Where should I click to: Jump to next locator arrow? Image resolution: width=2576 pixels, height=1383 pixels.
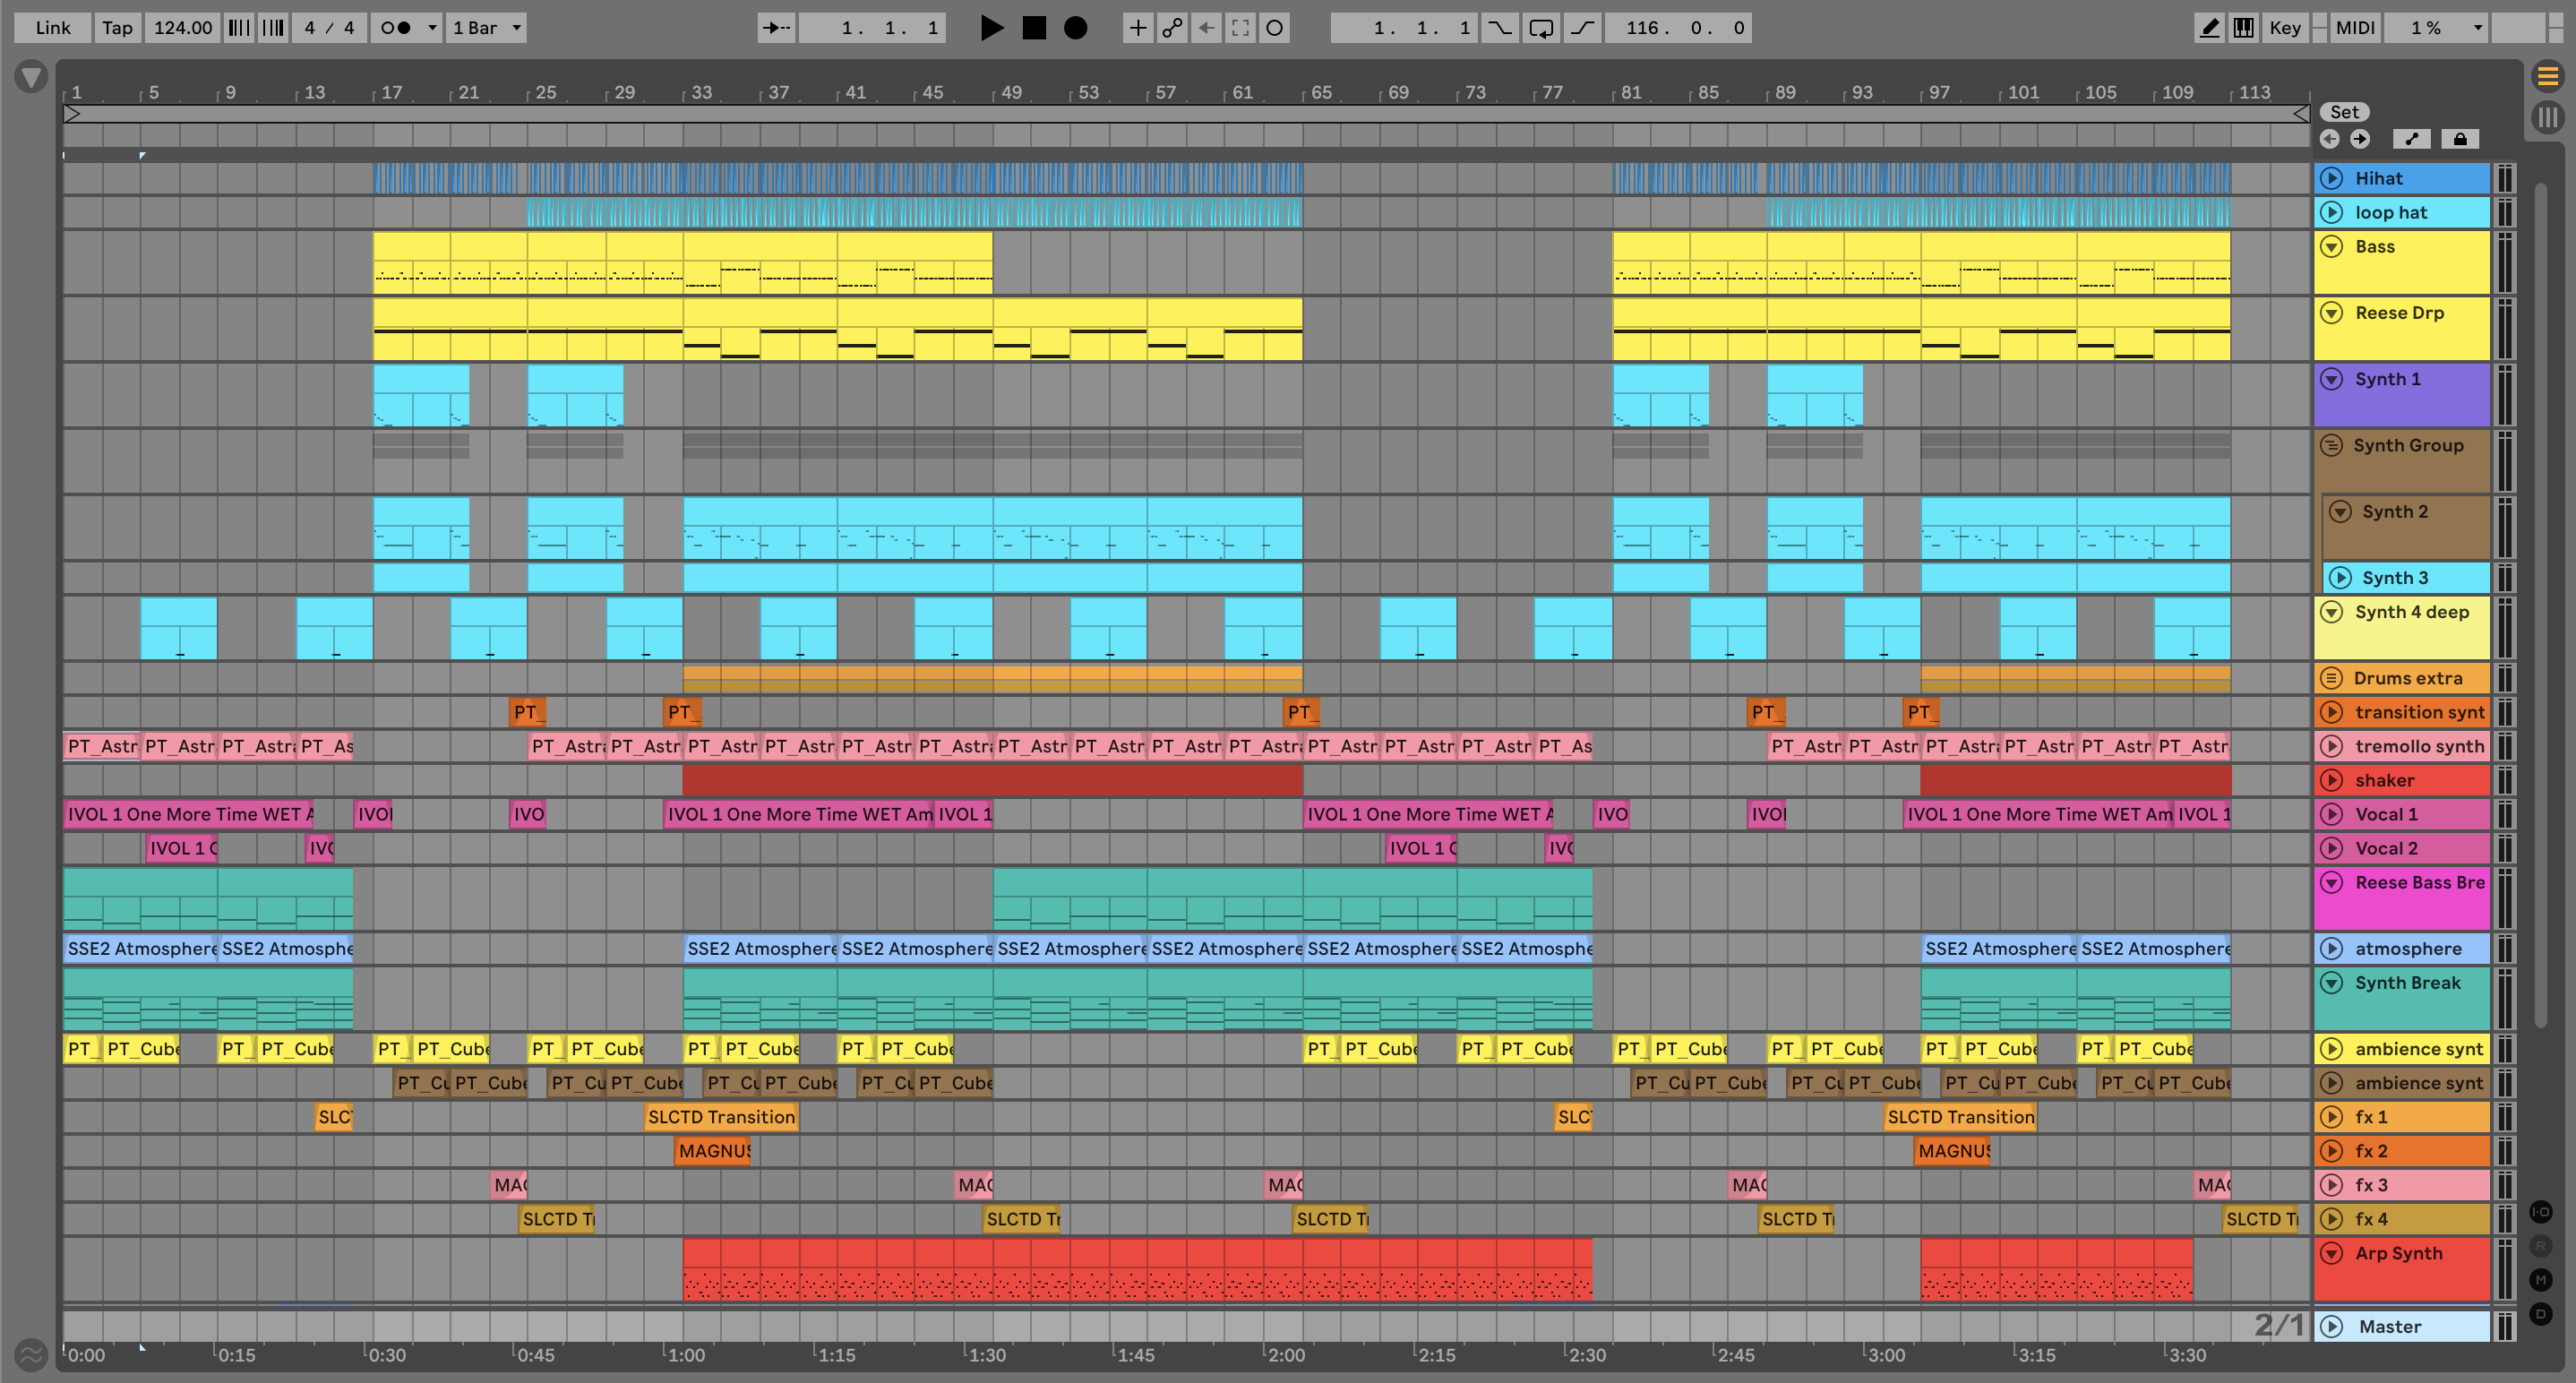pyautogui.click(x=2360, y=139)
